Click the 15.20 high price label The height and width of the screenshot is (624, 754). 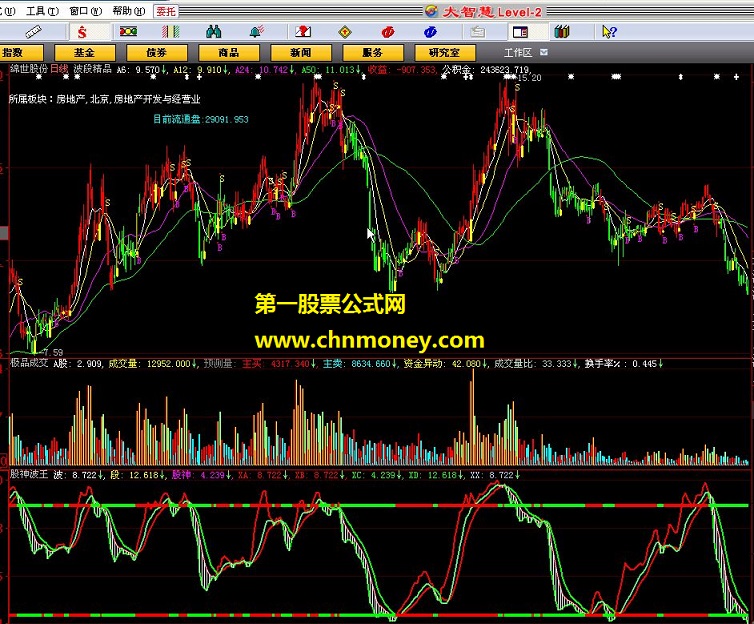coord(529,78)
